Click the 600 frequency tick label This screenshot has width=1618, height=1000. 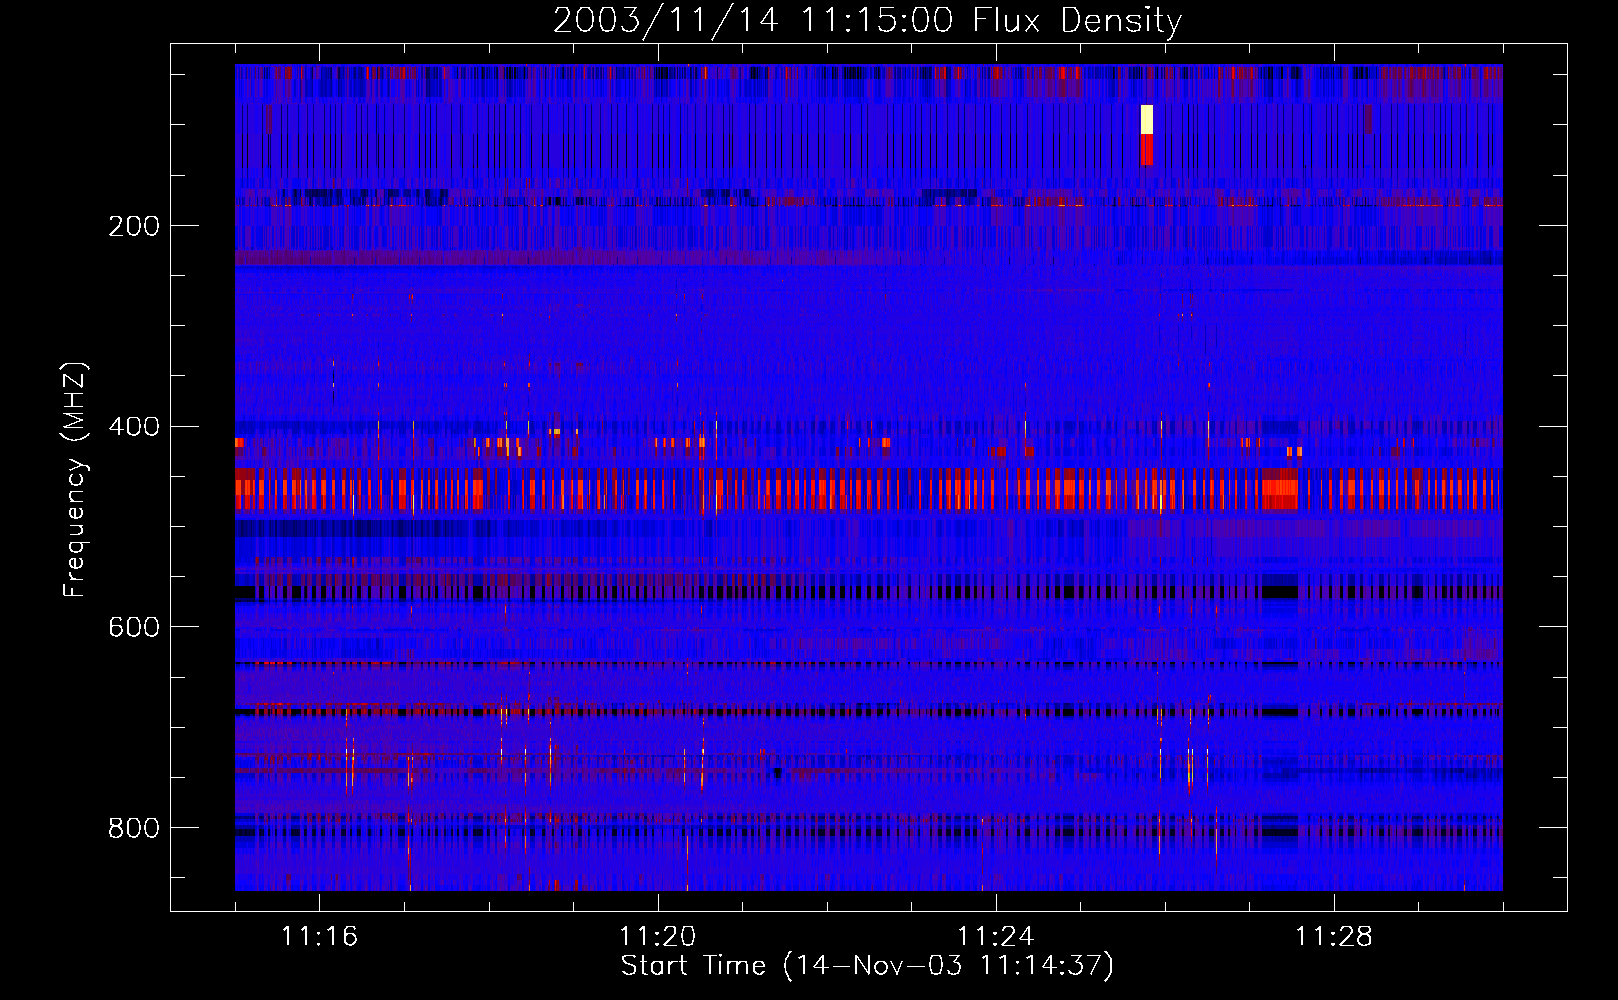click(x=134, y=627)
